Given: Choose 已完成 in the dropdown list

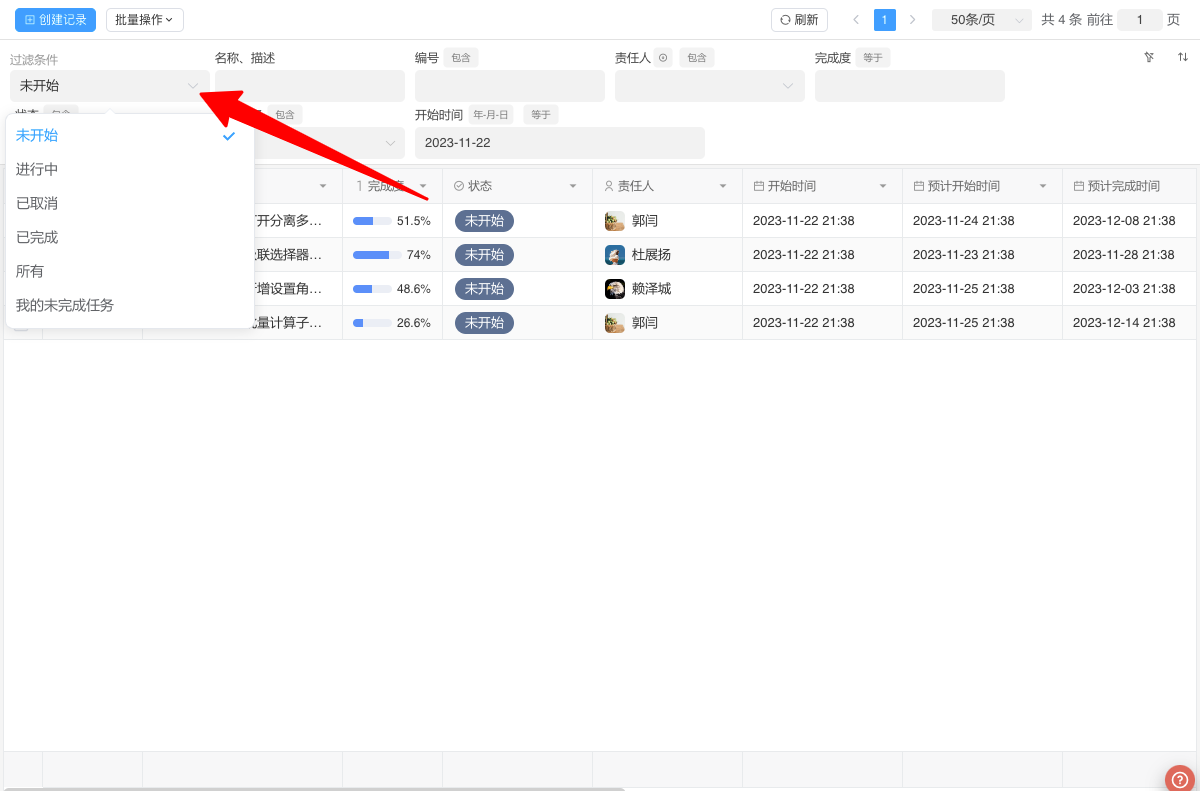Looking at the screenshot, I should click(37, 237).
